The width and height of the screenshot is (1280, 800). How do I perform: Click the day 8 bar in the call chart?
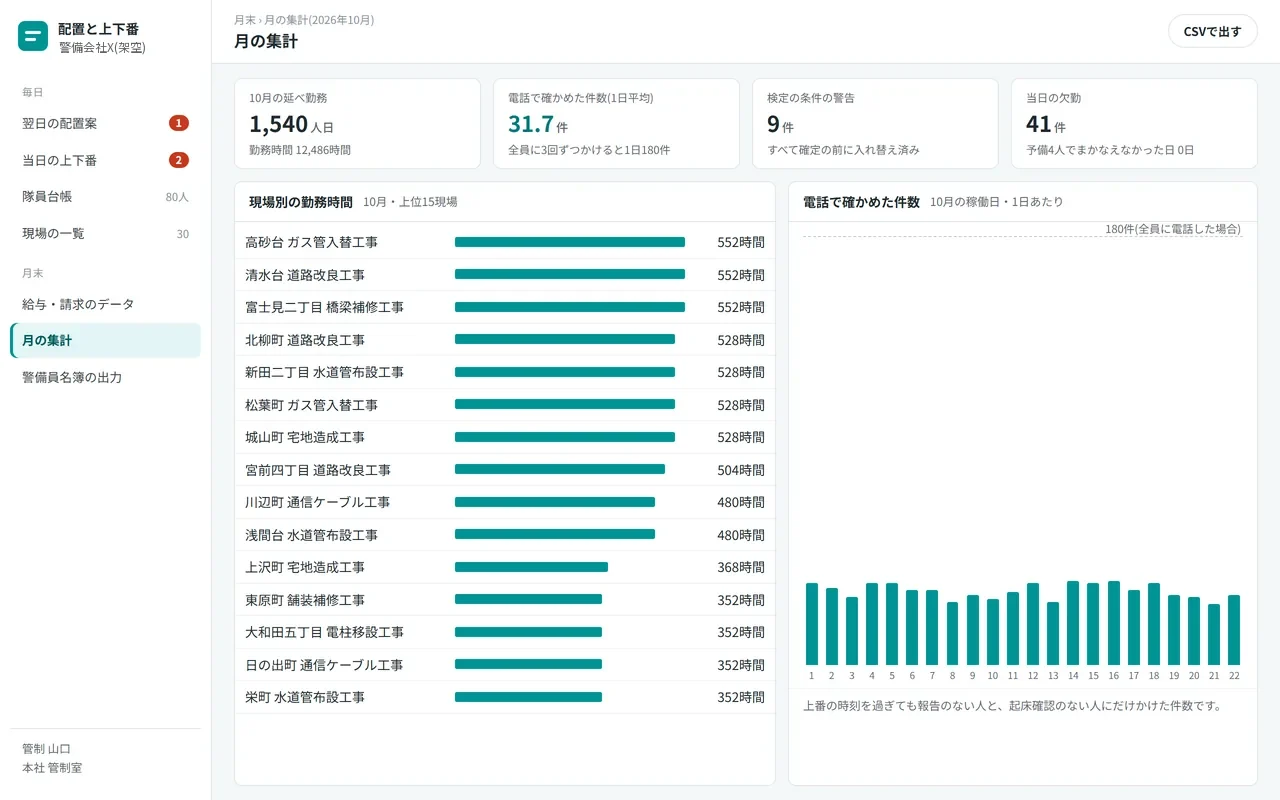pos(952,633)
